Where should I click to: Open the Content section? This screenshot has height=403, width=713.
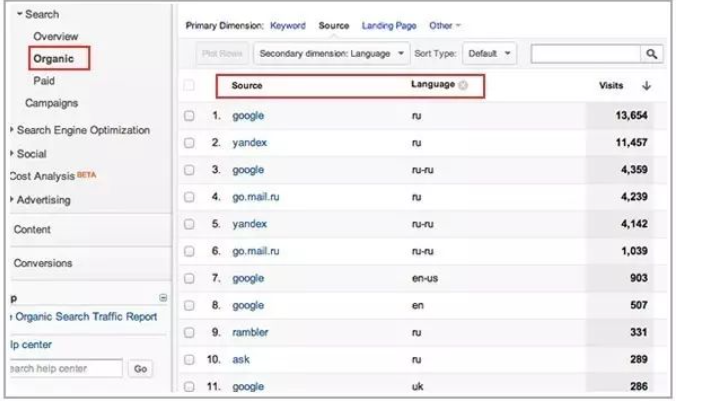32,229
